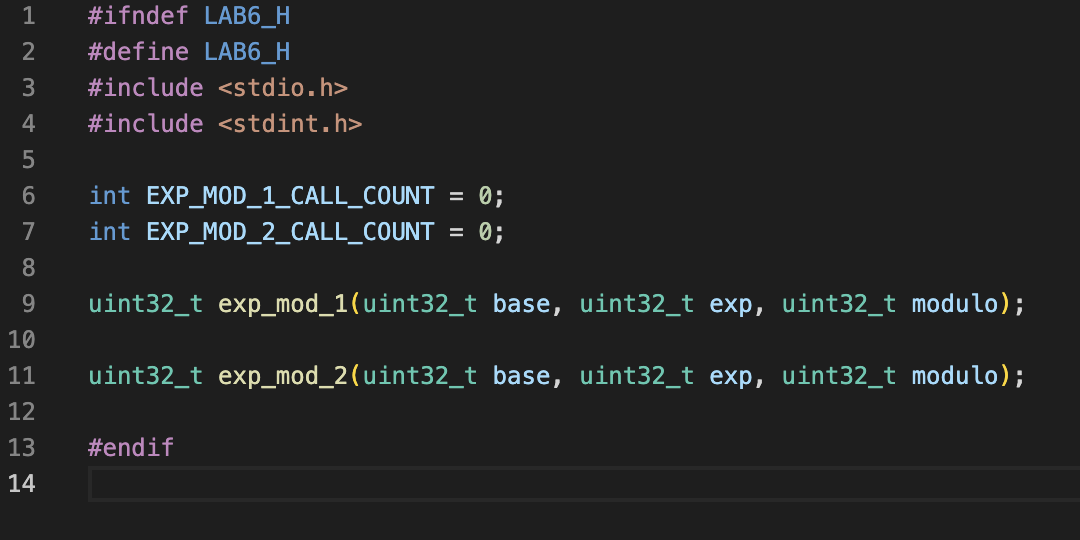
Task: Click line number 5 in the gutter
Action: 28,160
